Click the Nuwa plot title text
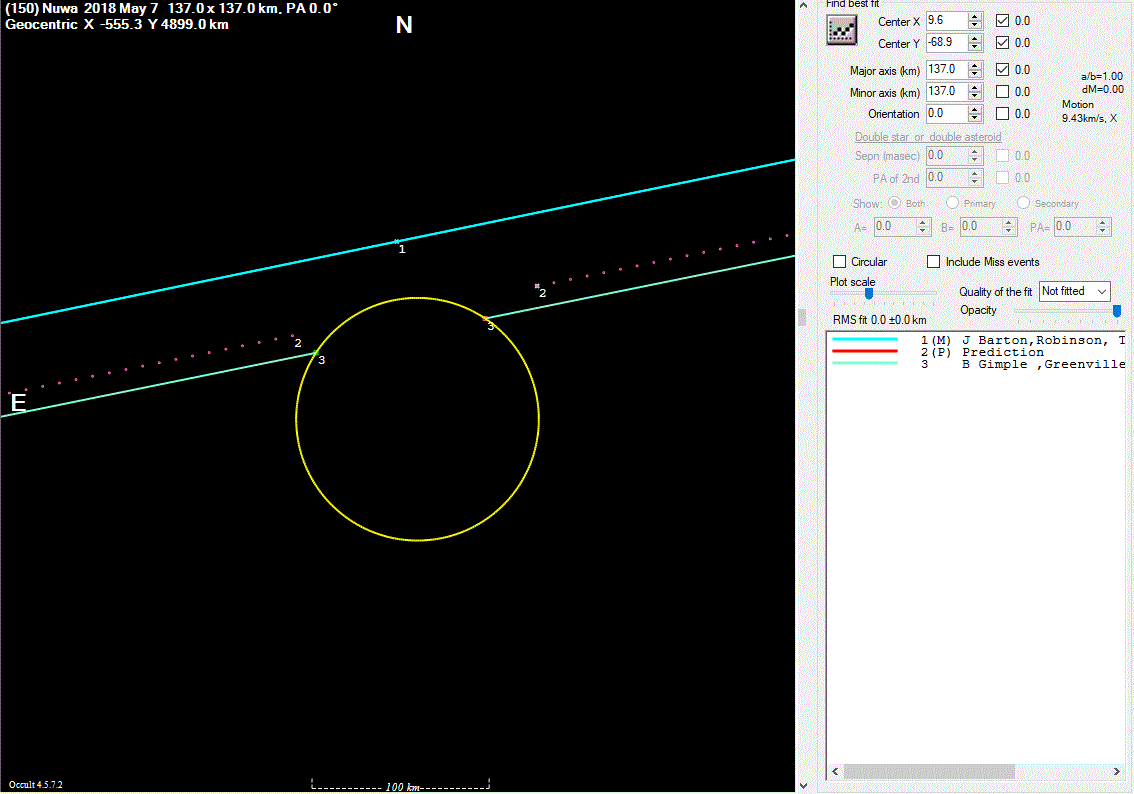Image resolution: width=1134 pixels, height=794 pixels. click(171, 9)
